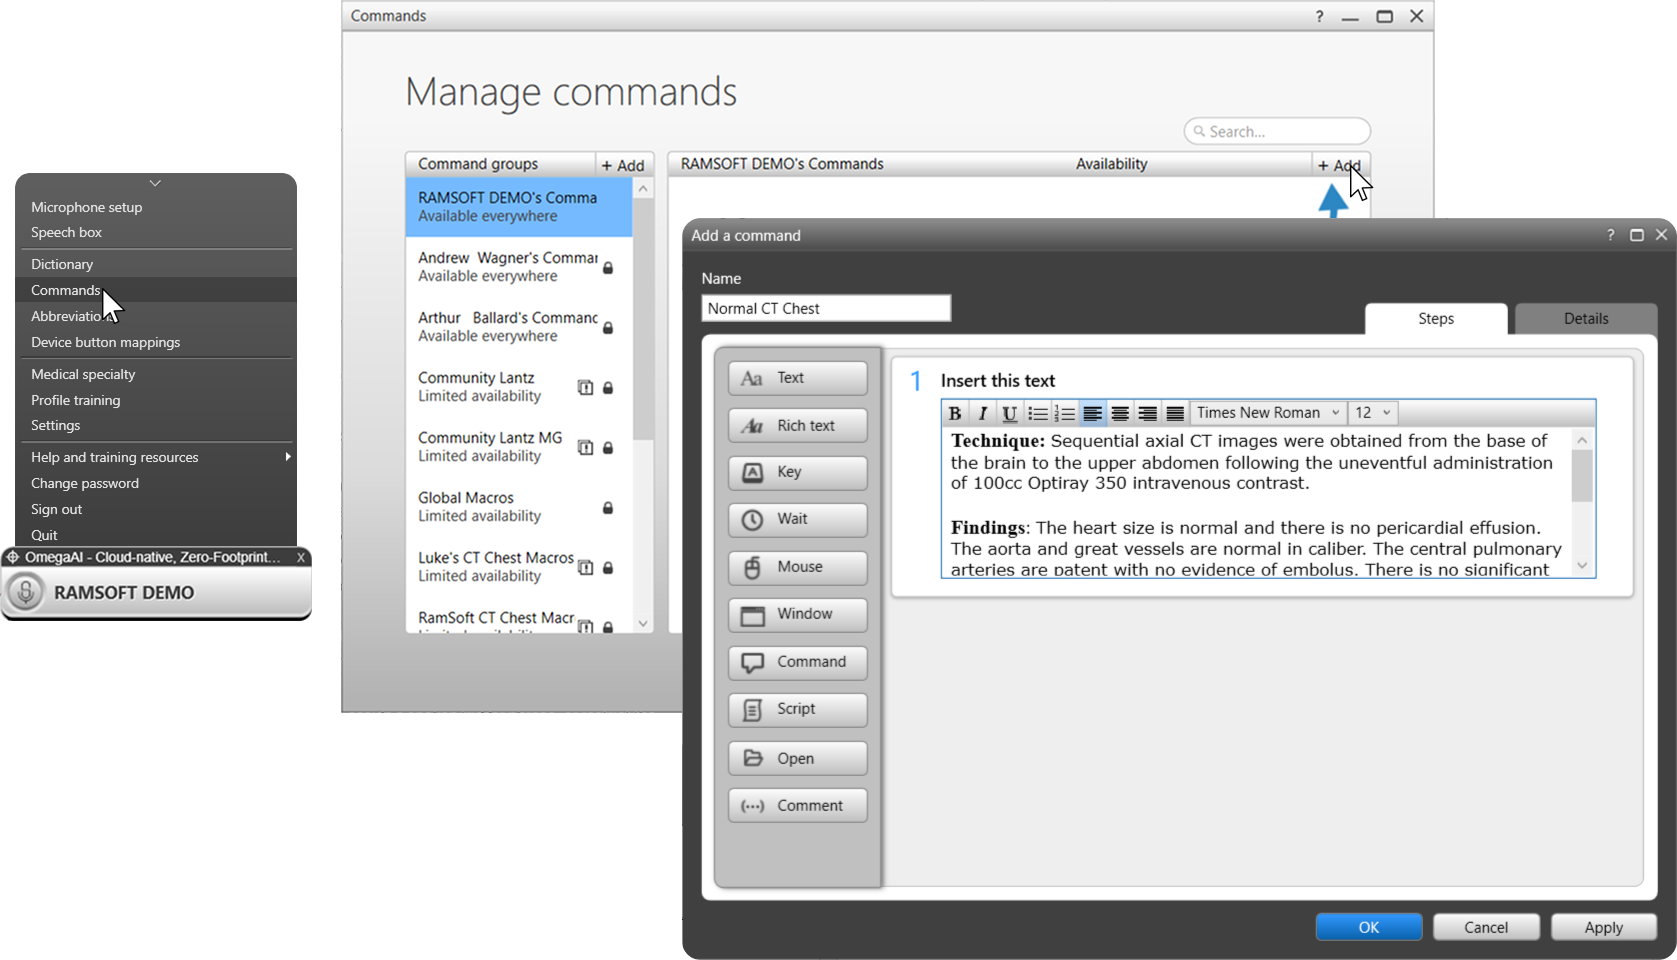
Task: Open the font size 12 dropdown
Action: tap(1373, 413)
